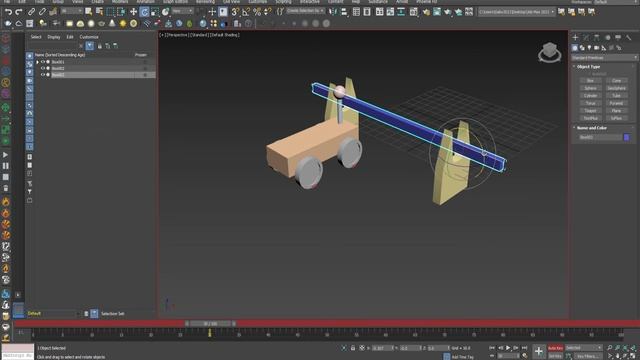
Task: Click the Undo arrow icon
Action: (x=8, y=12)
